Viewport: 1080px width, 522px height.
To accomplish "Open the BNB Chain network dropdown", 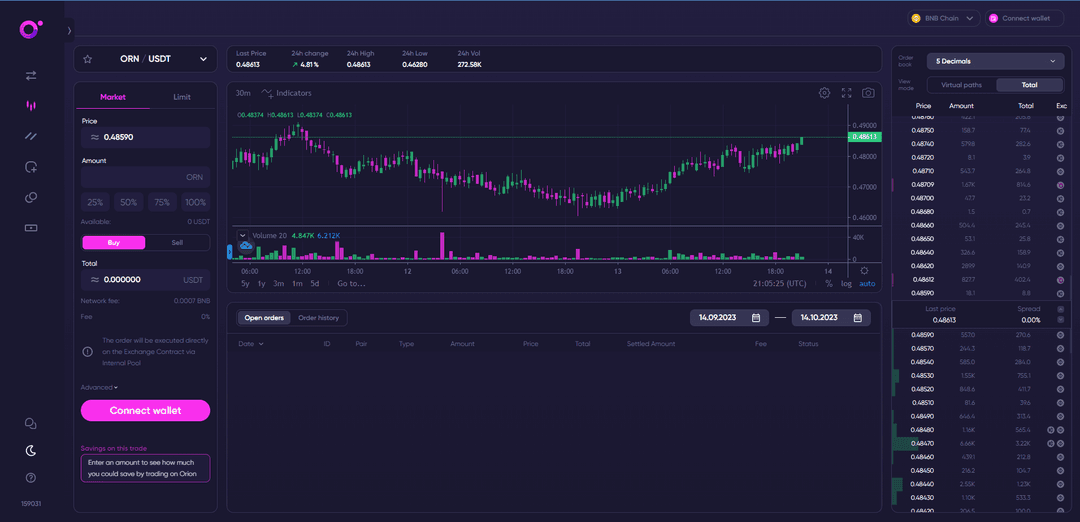I will [944, 19].
